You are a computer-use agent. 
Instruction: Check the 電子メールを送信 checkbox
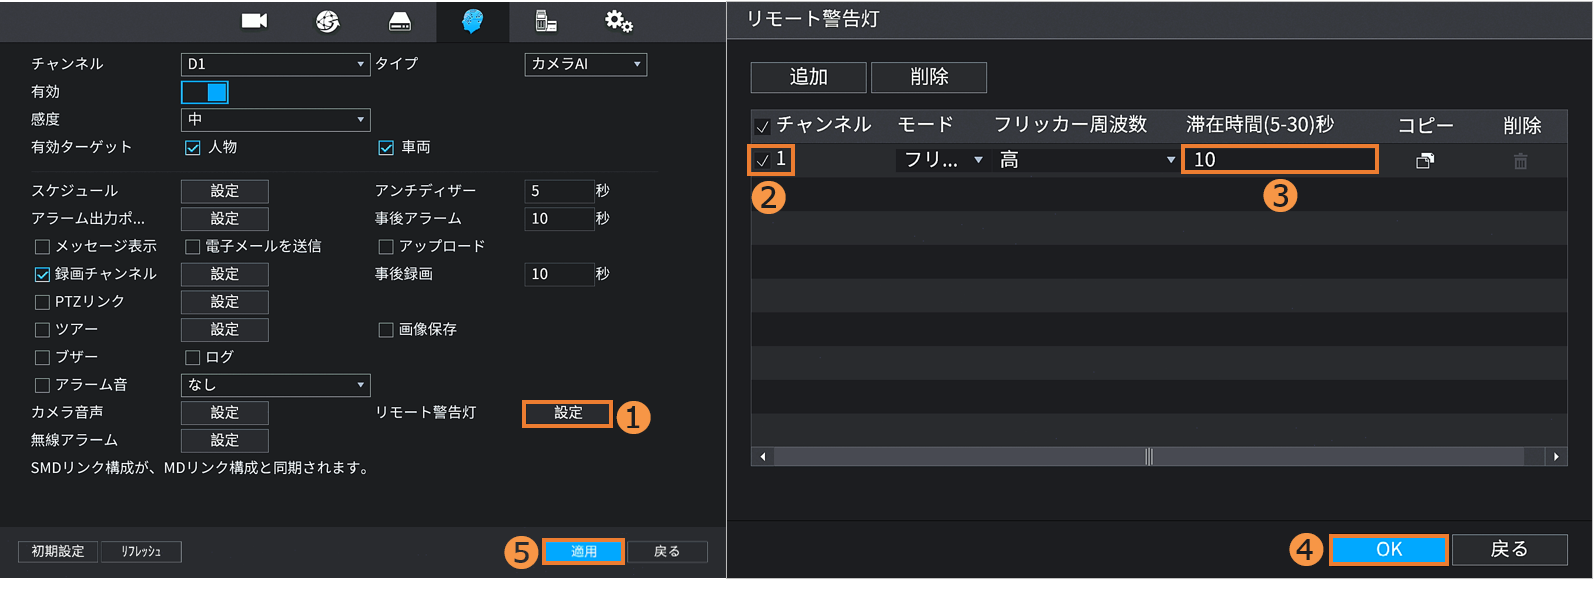tap(193, 247)
